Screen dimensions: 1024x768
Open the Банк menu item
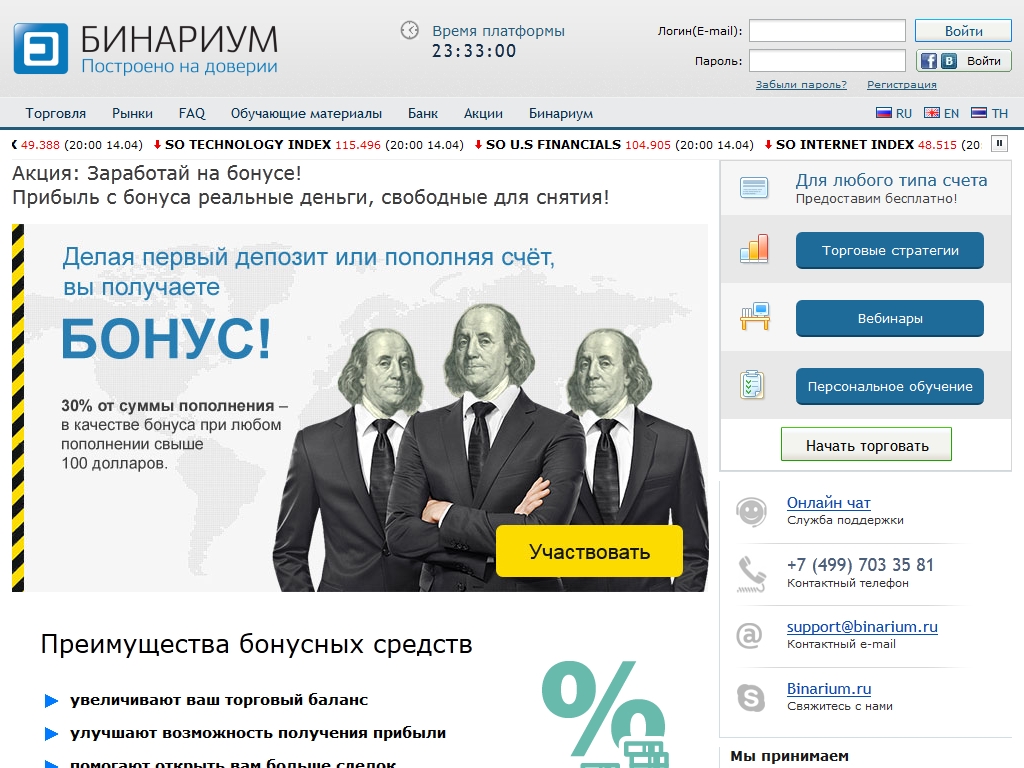click(423, 113)
